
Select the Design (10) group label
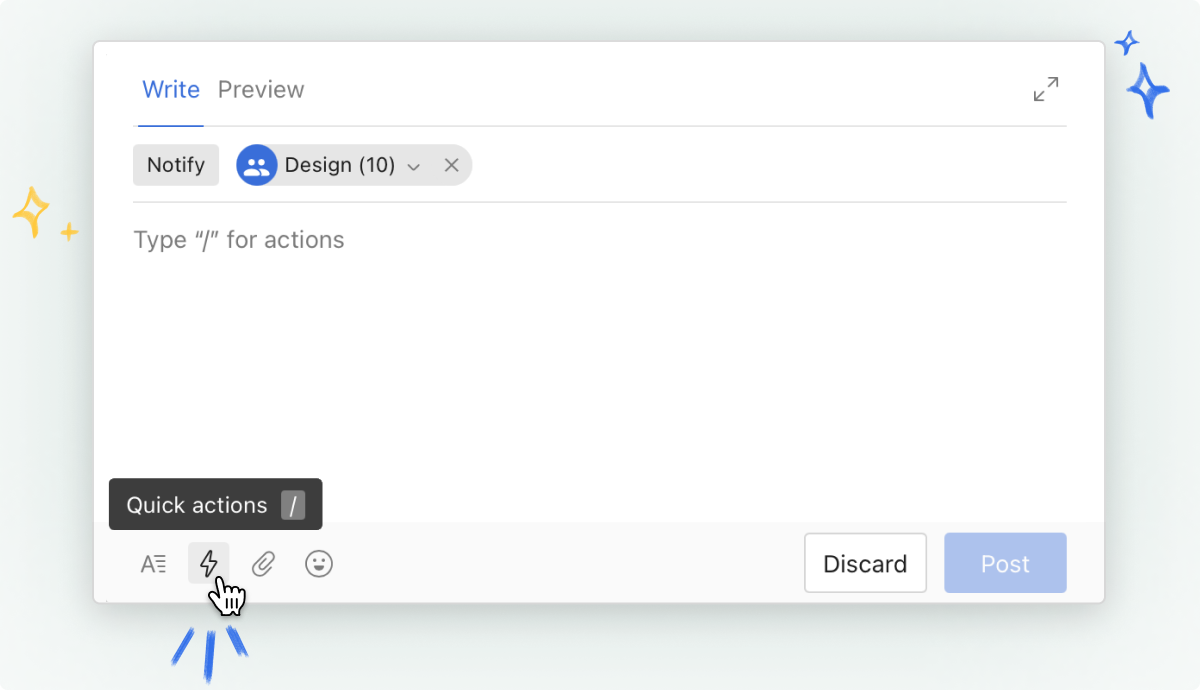(x=340, y=165)
